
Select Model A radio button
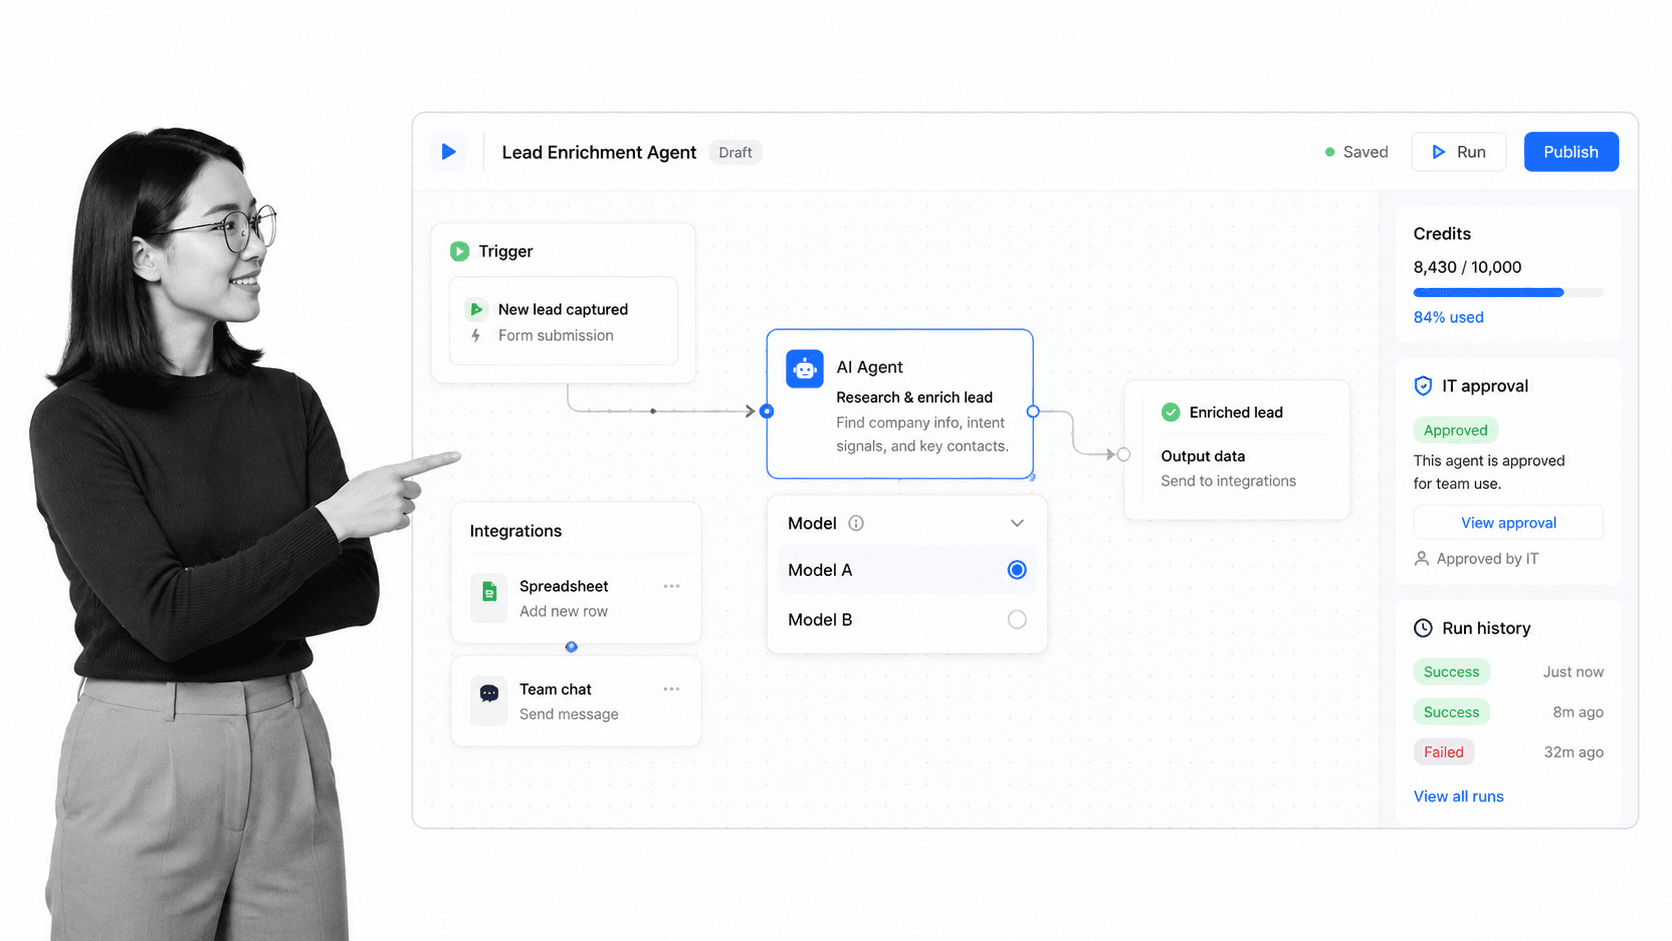[x=1017, y=570]
